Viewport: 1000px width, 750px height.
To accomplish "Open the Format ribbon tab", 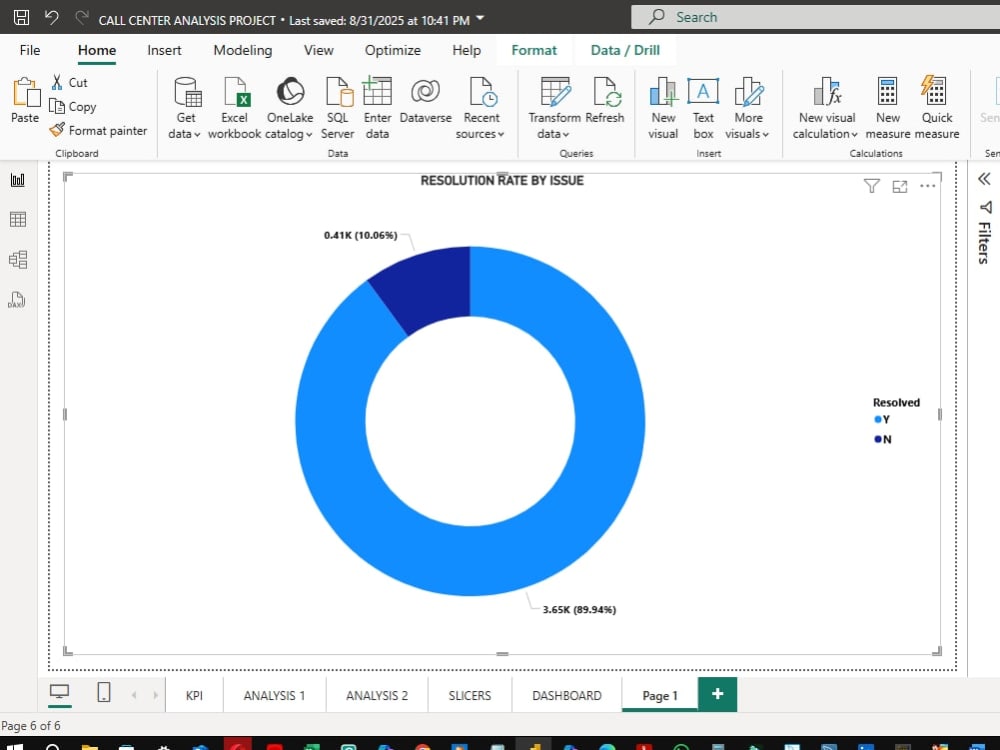I will pyautogui.click(x=534, y=50).
